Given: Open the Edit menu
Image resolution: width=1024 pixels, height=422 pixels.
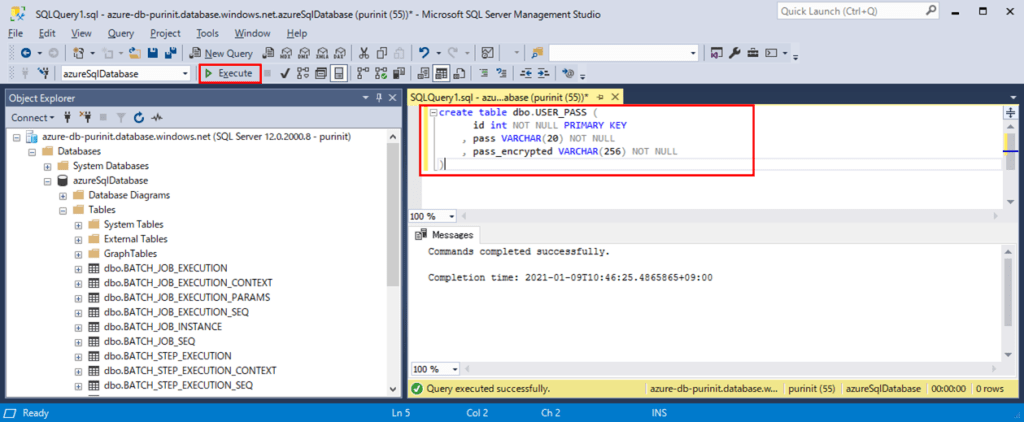Looking at the screenshot, I should coord(47,33).
